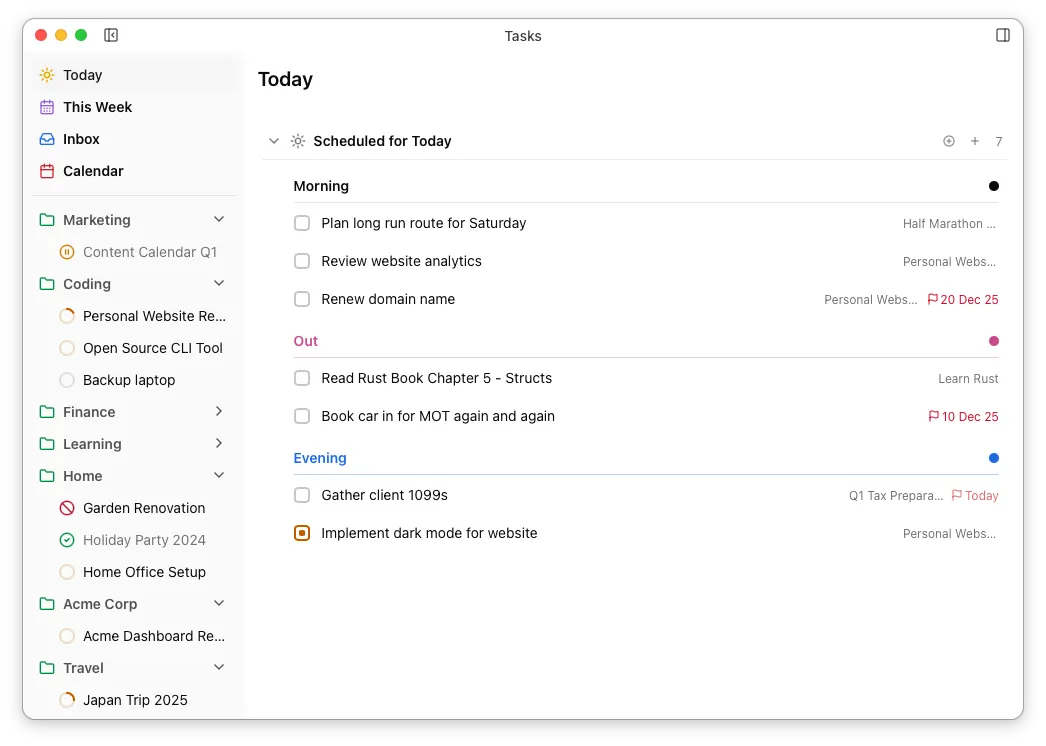The width and height of the screenshot is (1046, 746).
Task: Open This Week view in sidebar
Action: [97, 107]
